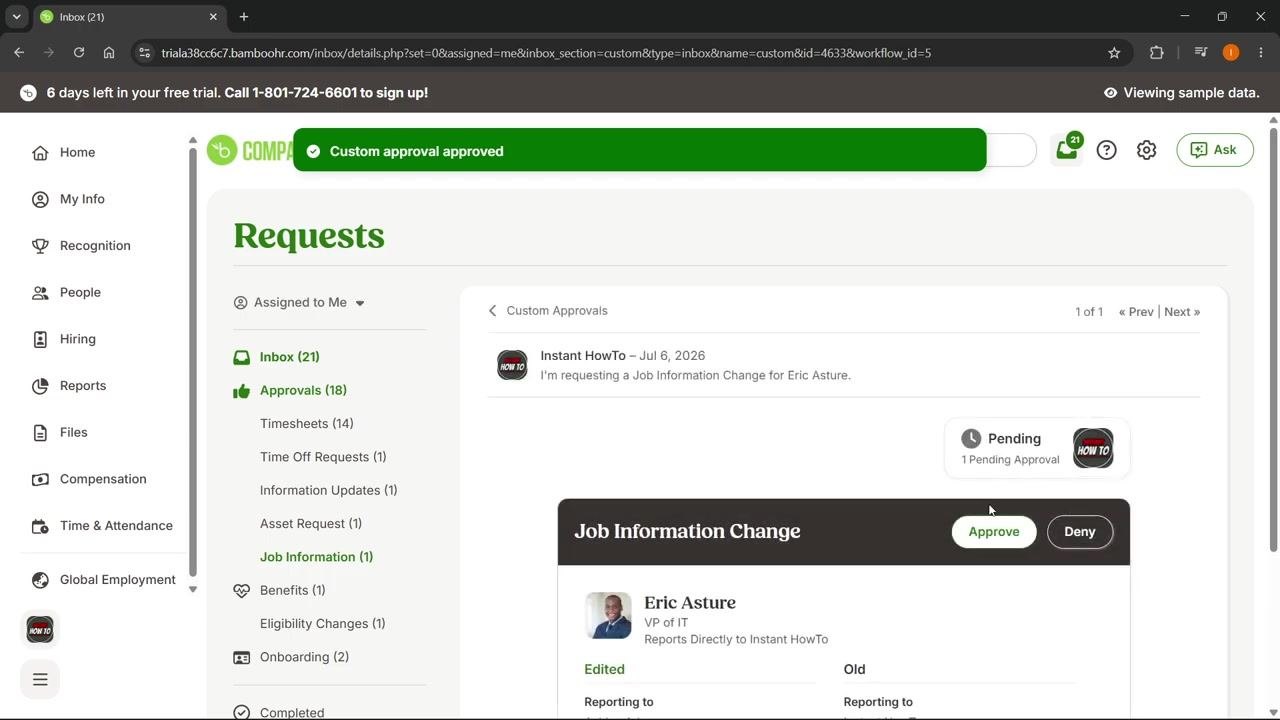Open the settings gear icon
The width and height of the screenshot is (1280, 720).
(x=1146, y=150)
